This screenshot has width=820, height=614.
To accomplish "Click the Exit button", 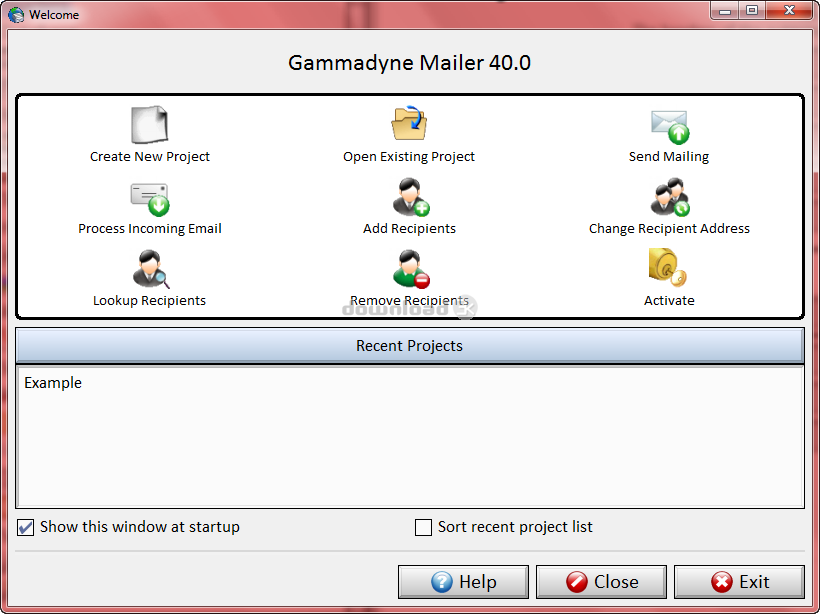I will pos(739,582).
